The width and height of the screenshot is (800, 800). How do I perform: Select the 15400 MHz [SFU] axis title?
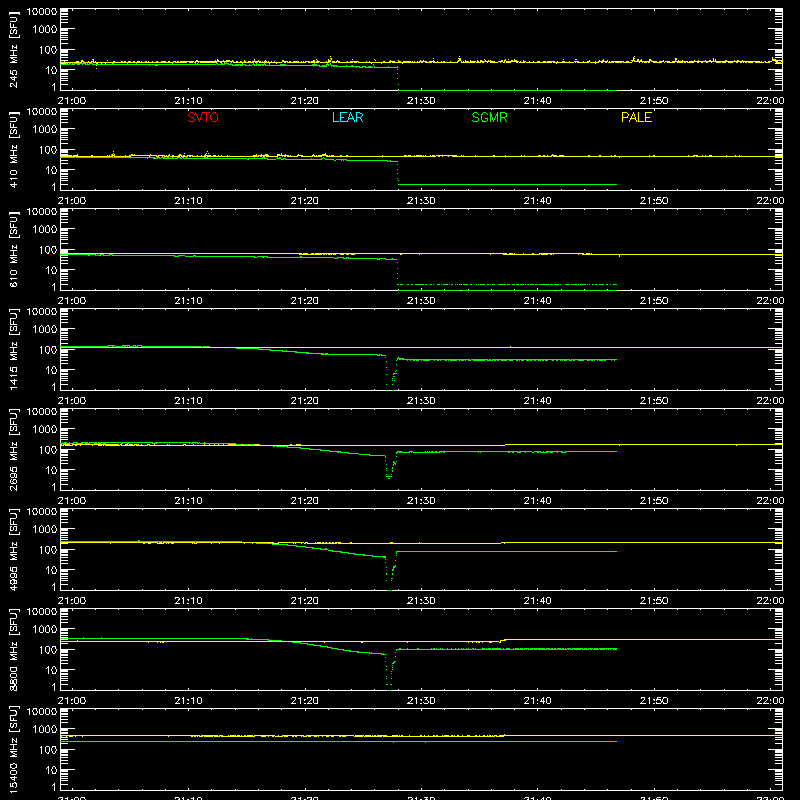14,749
